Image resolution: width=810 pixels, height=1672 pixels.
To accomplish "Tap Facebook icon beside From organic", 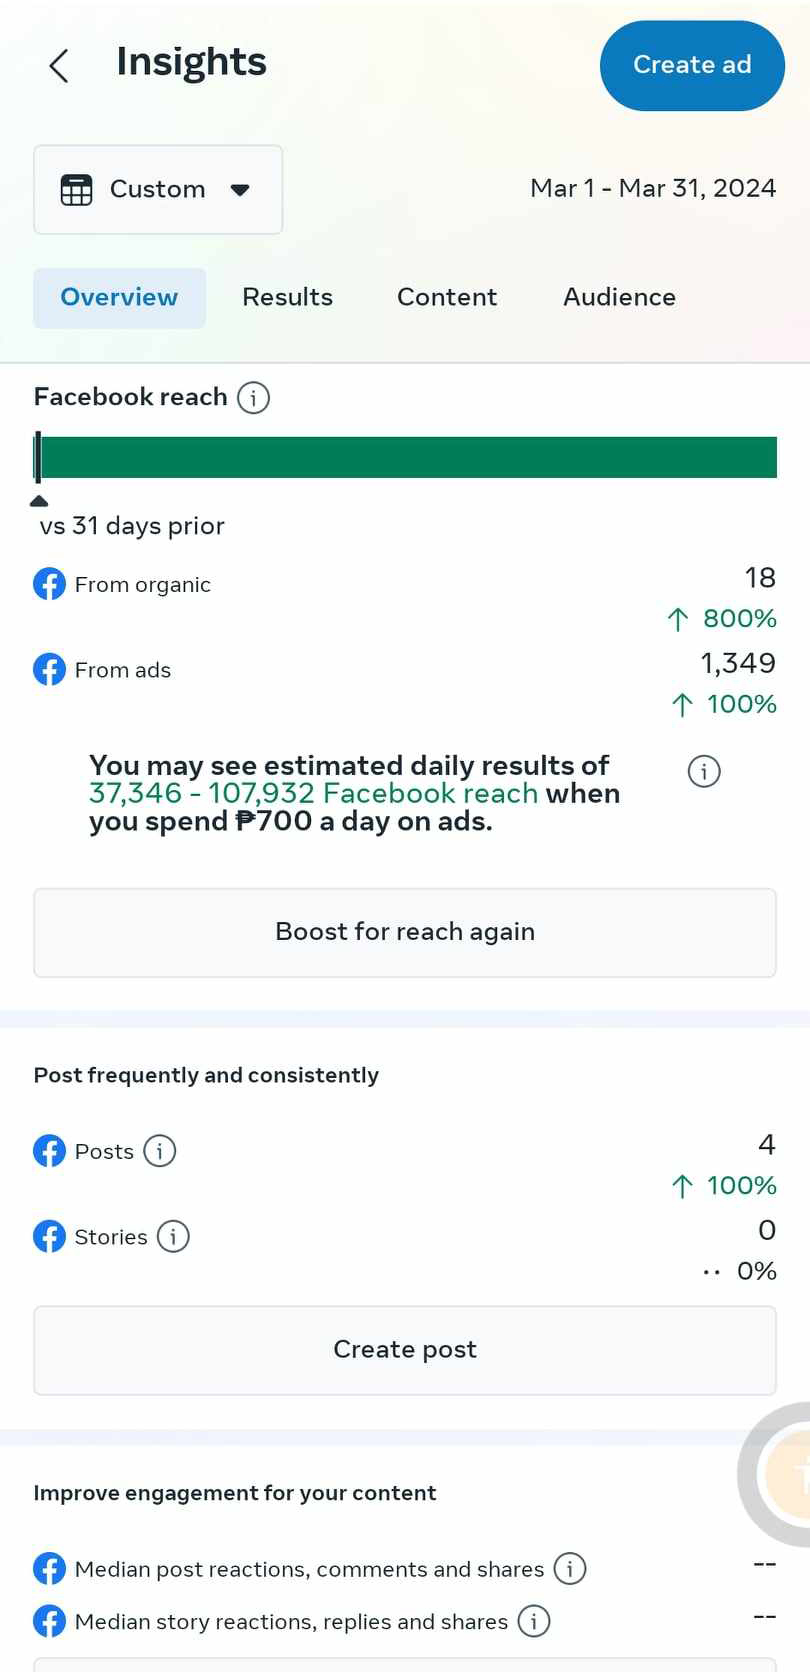I will 49,584.
